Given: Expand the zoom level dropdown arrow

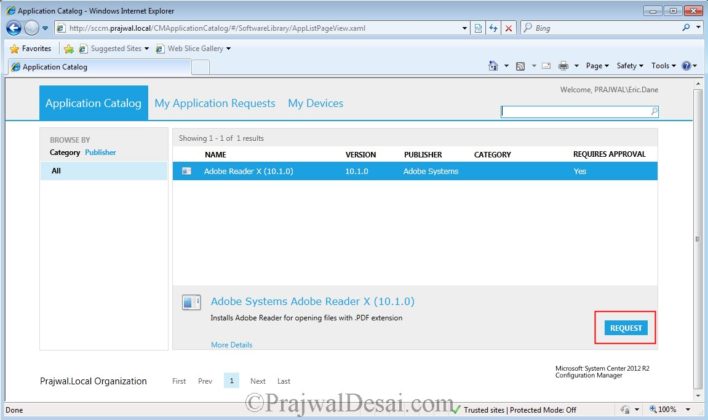Looking at the screenshot, I should pyautogui.click(x=688, y=410).
